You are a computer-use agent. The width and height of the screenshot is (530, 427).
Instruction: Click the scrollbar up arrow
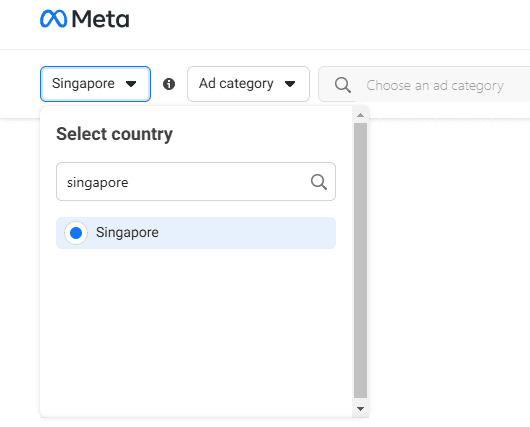click(361, 115)
